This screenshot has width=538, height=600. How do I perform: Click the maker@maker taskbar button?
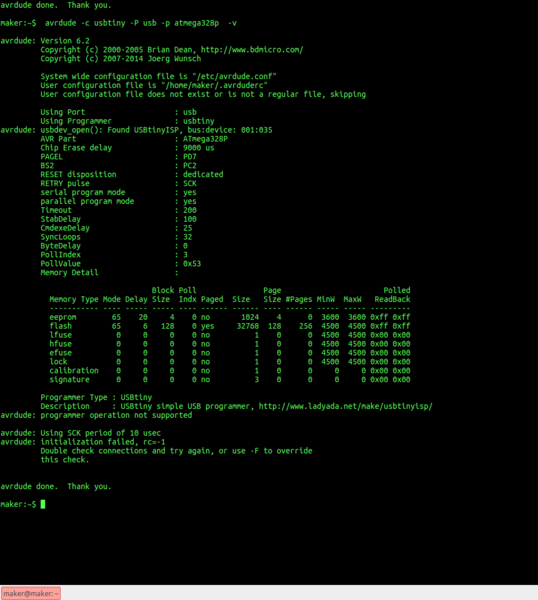31,593
